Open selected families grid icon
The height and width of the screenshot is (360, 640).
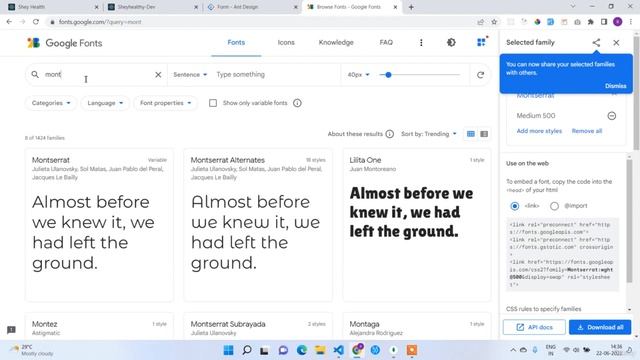(482, 42)
